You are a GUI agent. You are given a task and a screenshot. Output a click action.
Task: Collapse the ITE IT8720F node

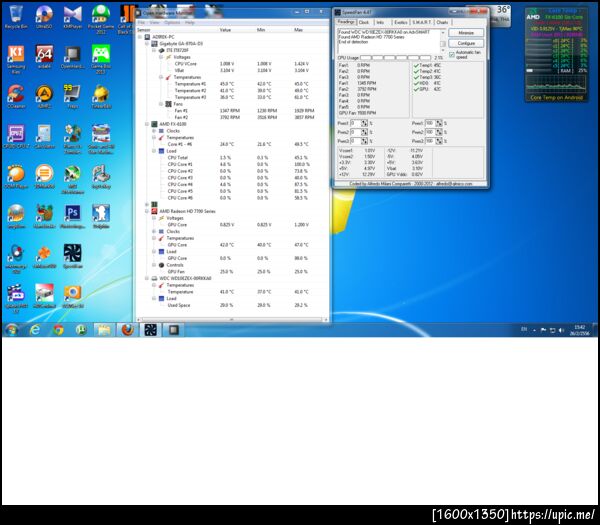click(154, 50)
